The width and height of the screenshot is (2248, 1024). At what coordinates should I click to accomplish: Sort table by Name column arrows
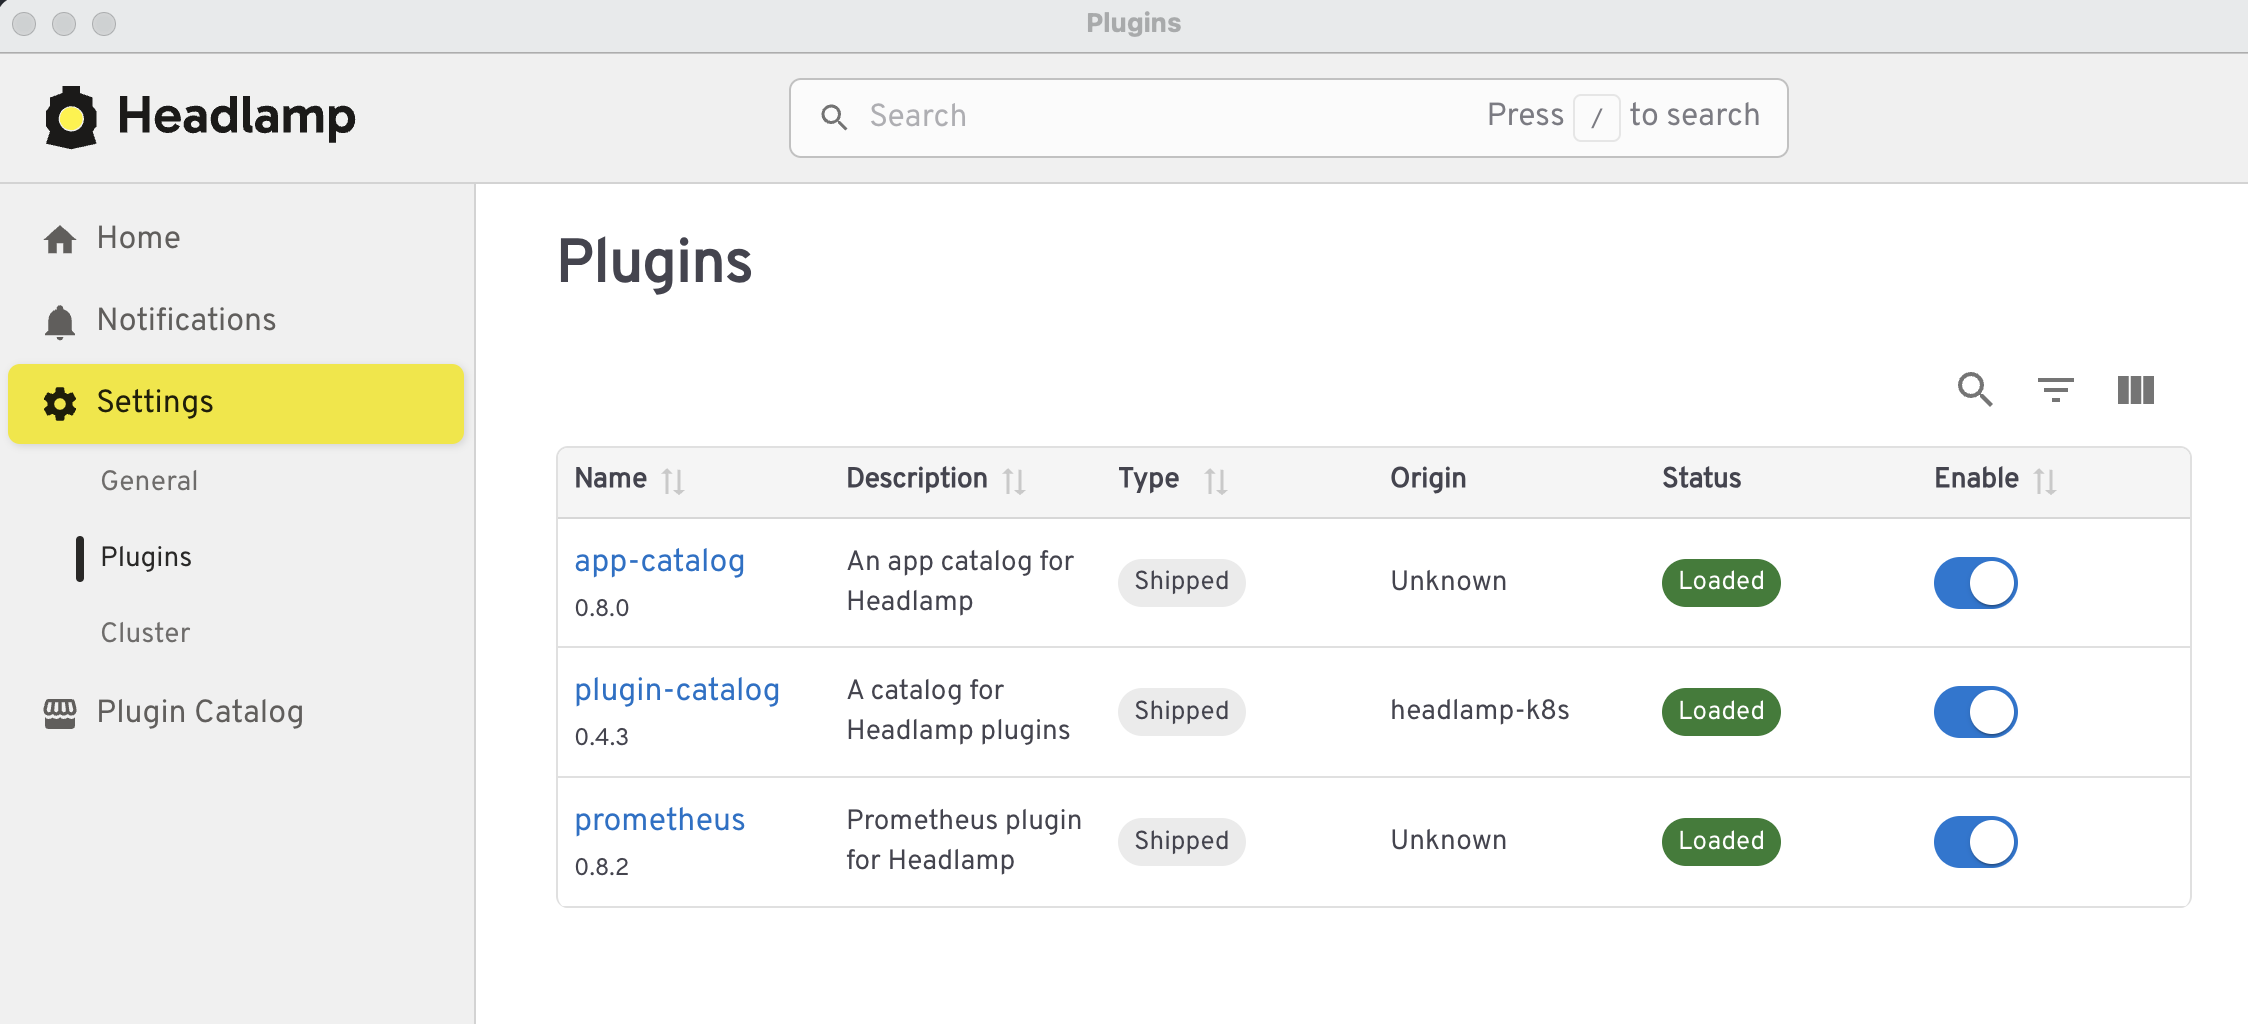tap(673, 481)
